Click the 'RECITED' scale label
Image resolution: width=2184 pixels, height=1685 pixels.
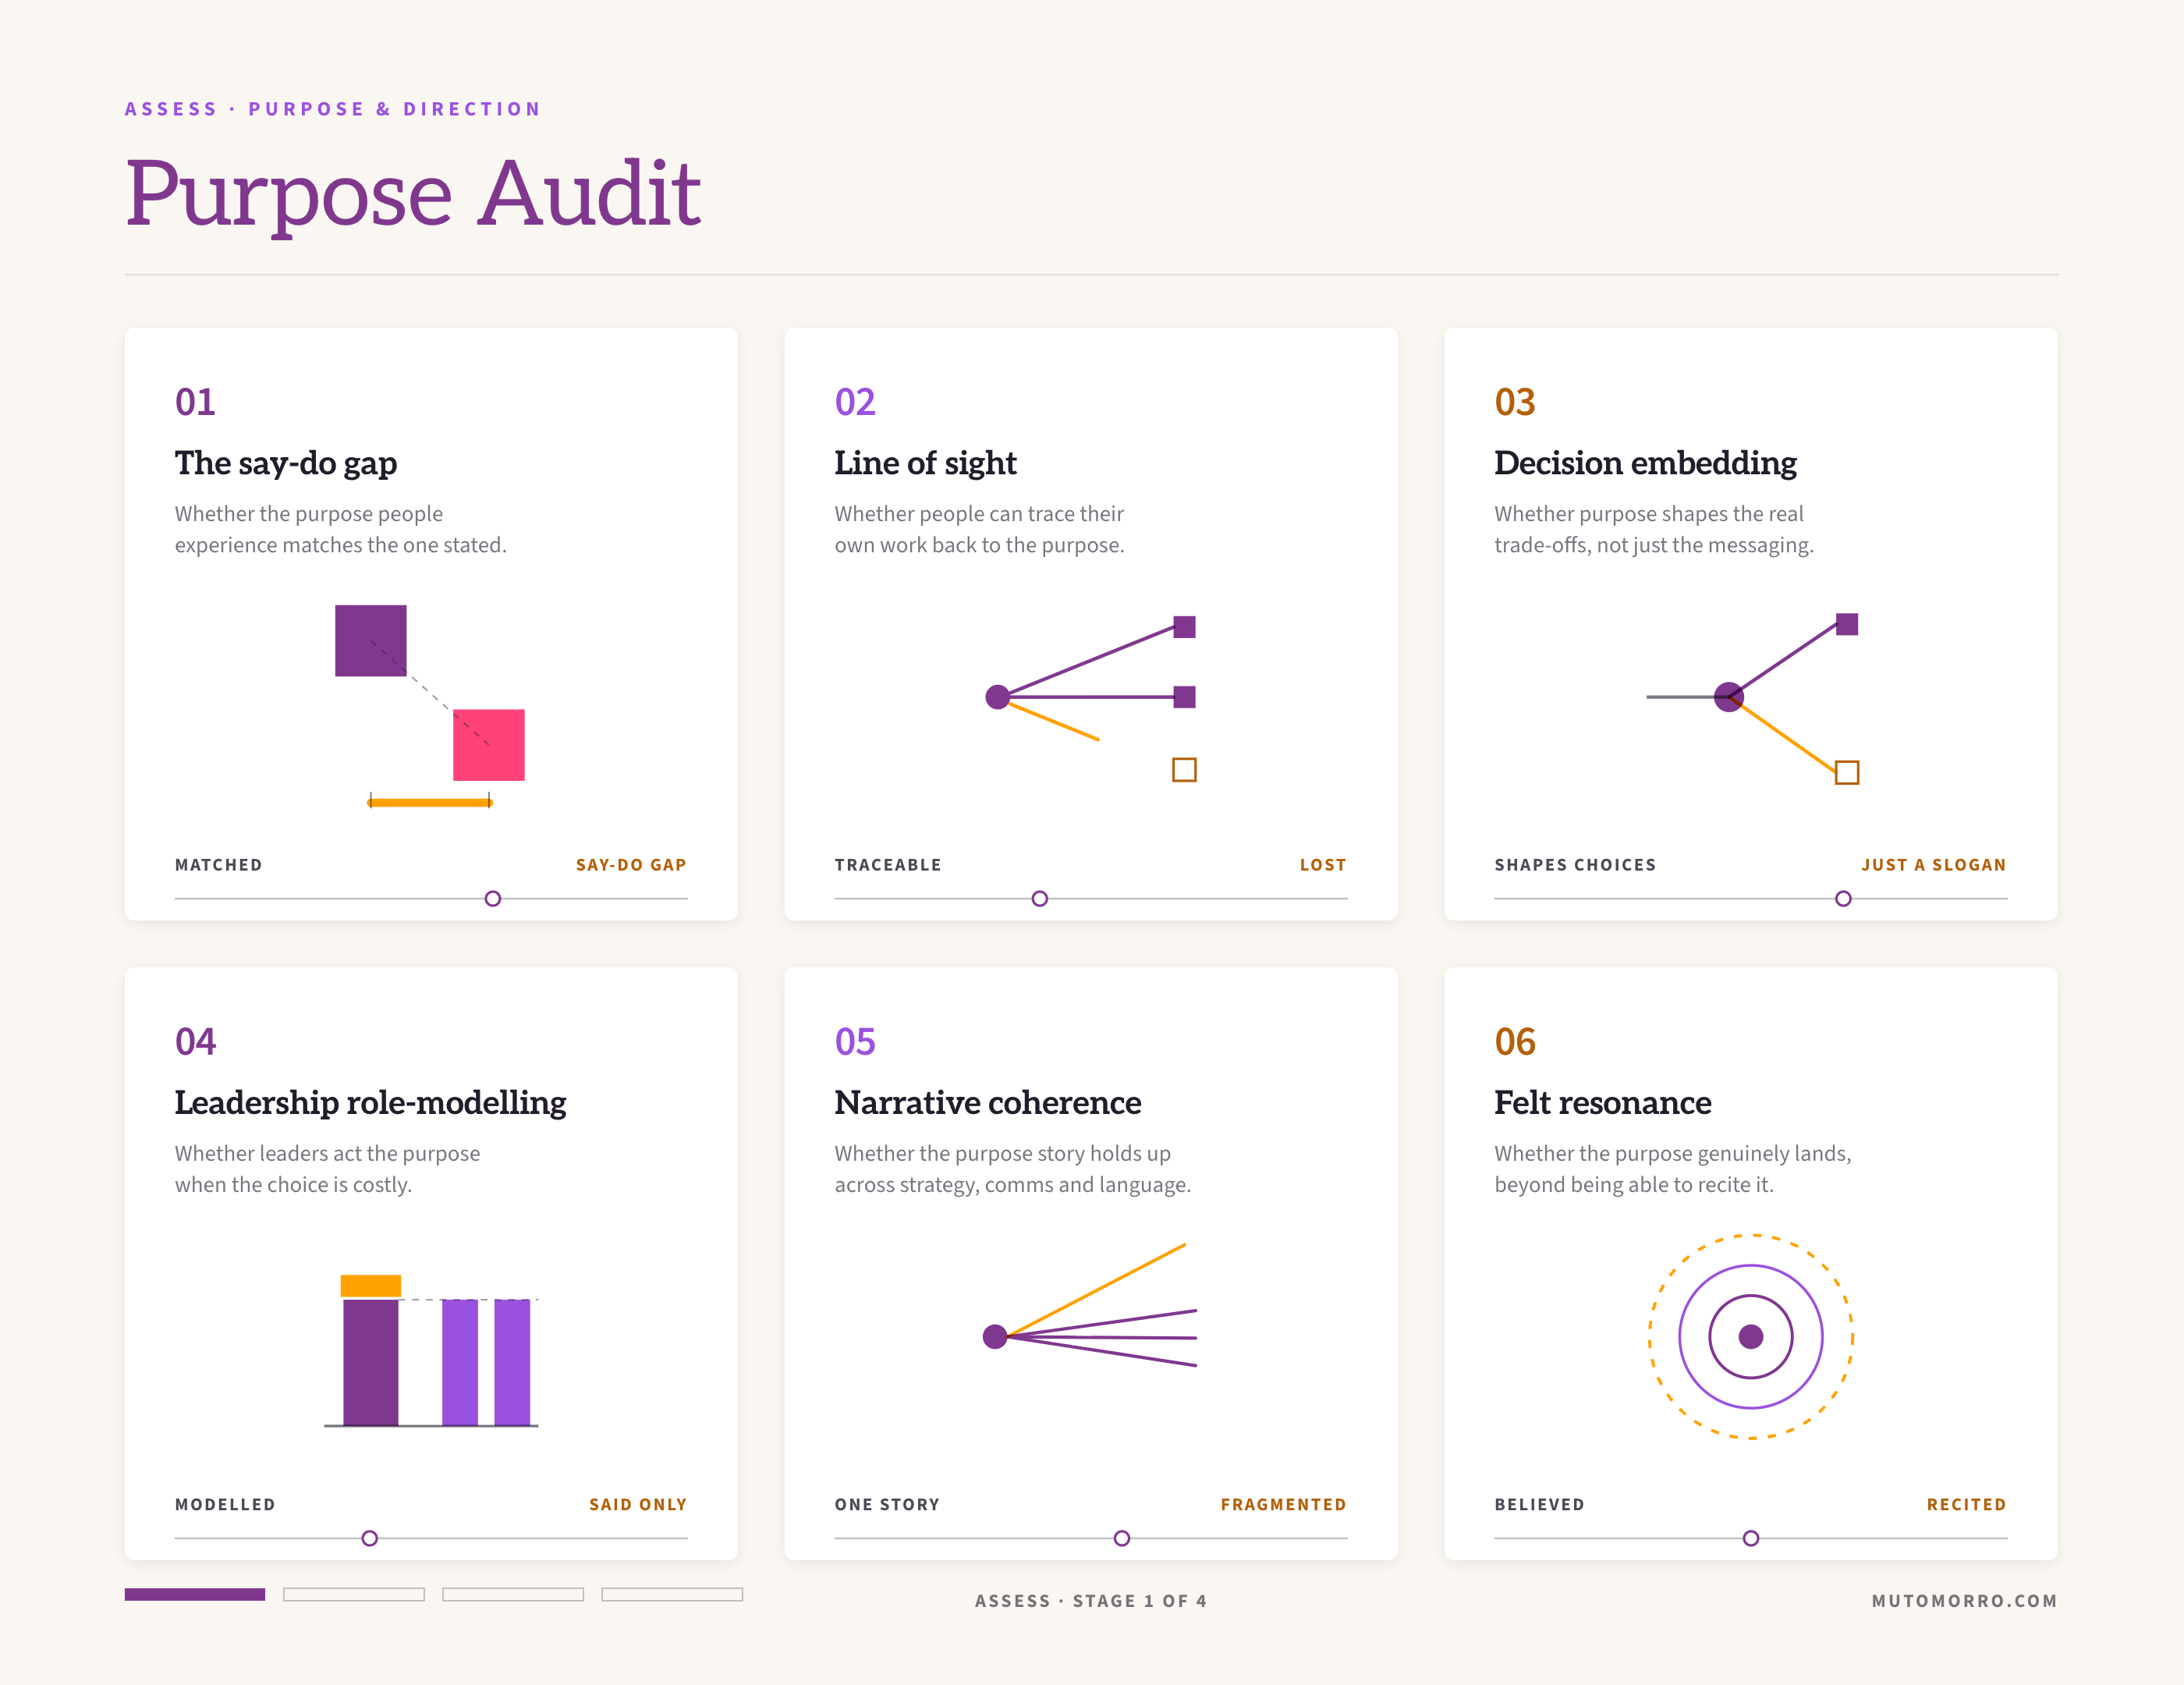1967,1504
